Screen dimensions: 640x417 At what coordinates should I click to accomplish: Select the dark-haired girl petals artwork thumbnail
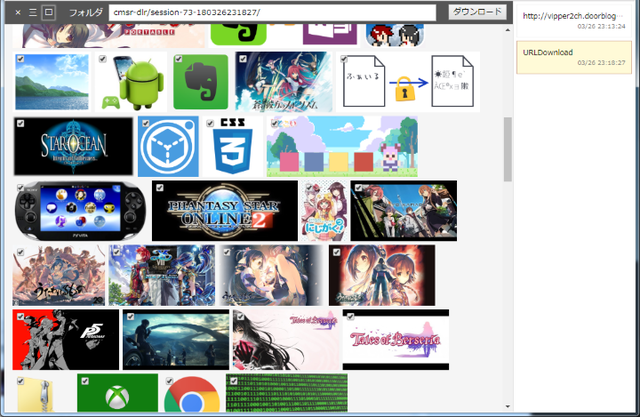pyautogui.click(x=272, y=275)
